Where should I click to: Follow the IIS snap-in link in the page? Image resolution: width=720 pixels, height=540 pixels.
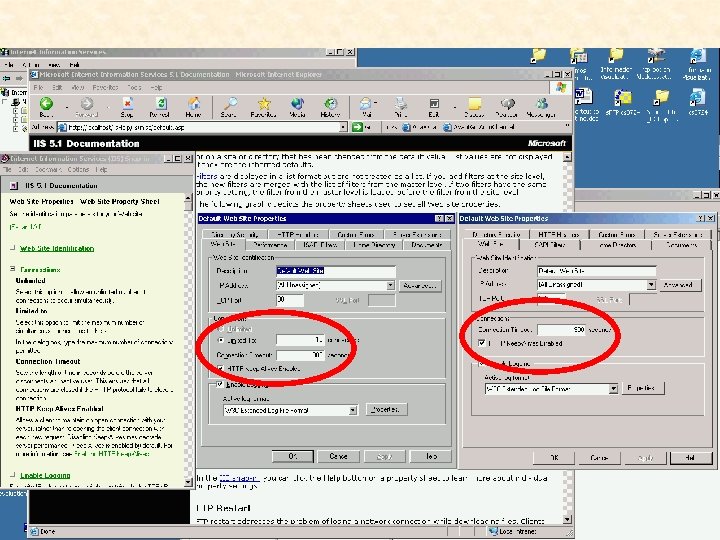point(239,478)
